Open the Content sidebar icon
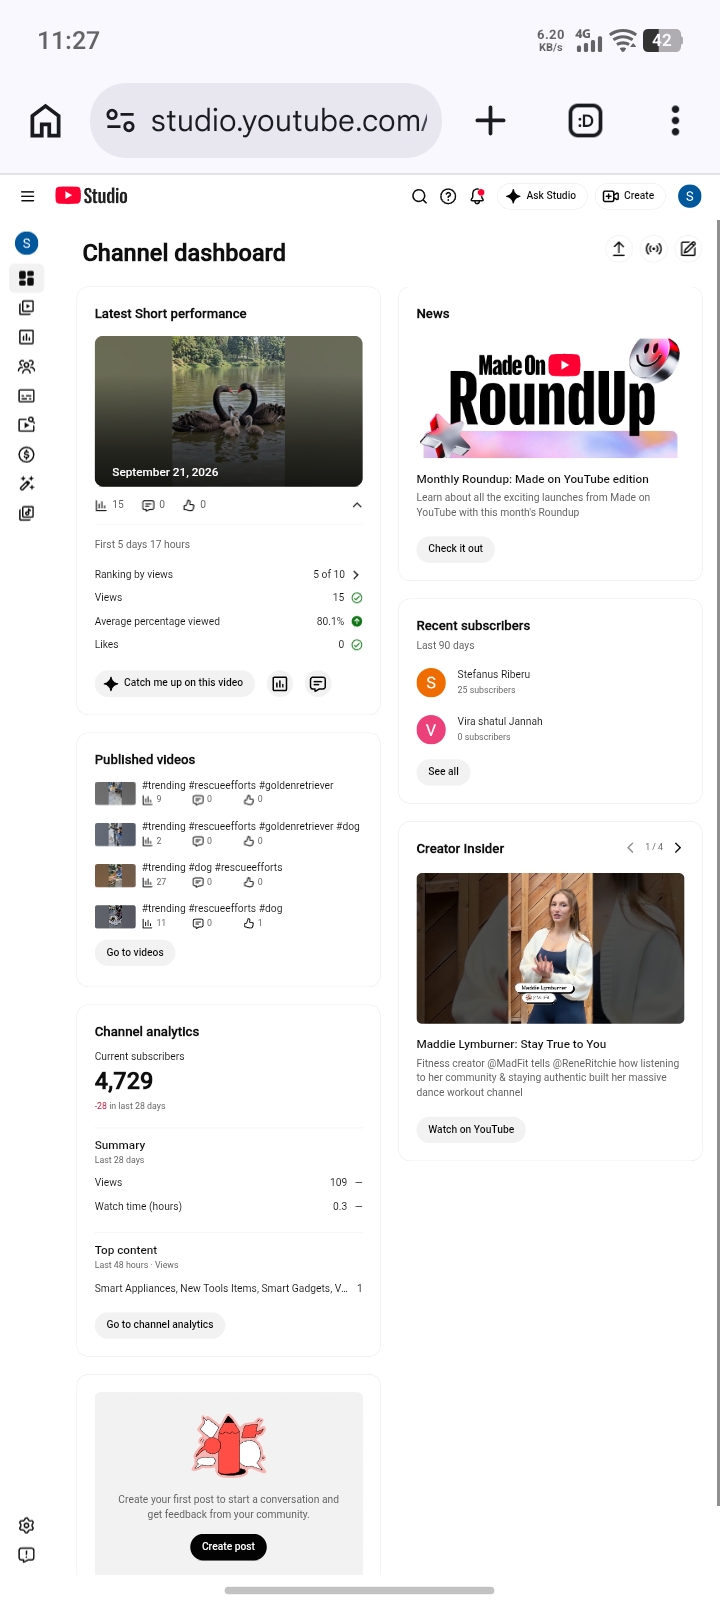The height and width of the screenshot is (1608, 720). [x=27, y=308]
